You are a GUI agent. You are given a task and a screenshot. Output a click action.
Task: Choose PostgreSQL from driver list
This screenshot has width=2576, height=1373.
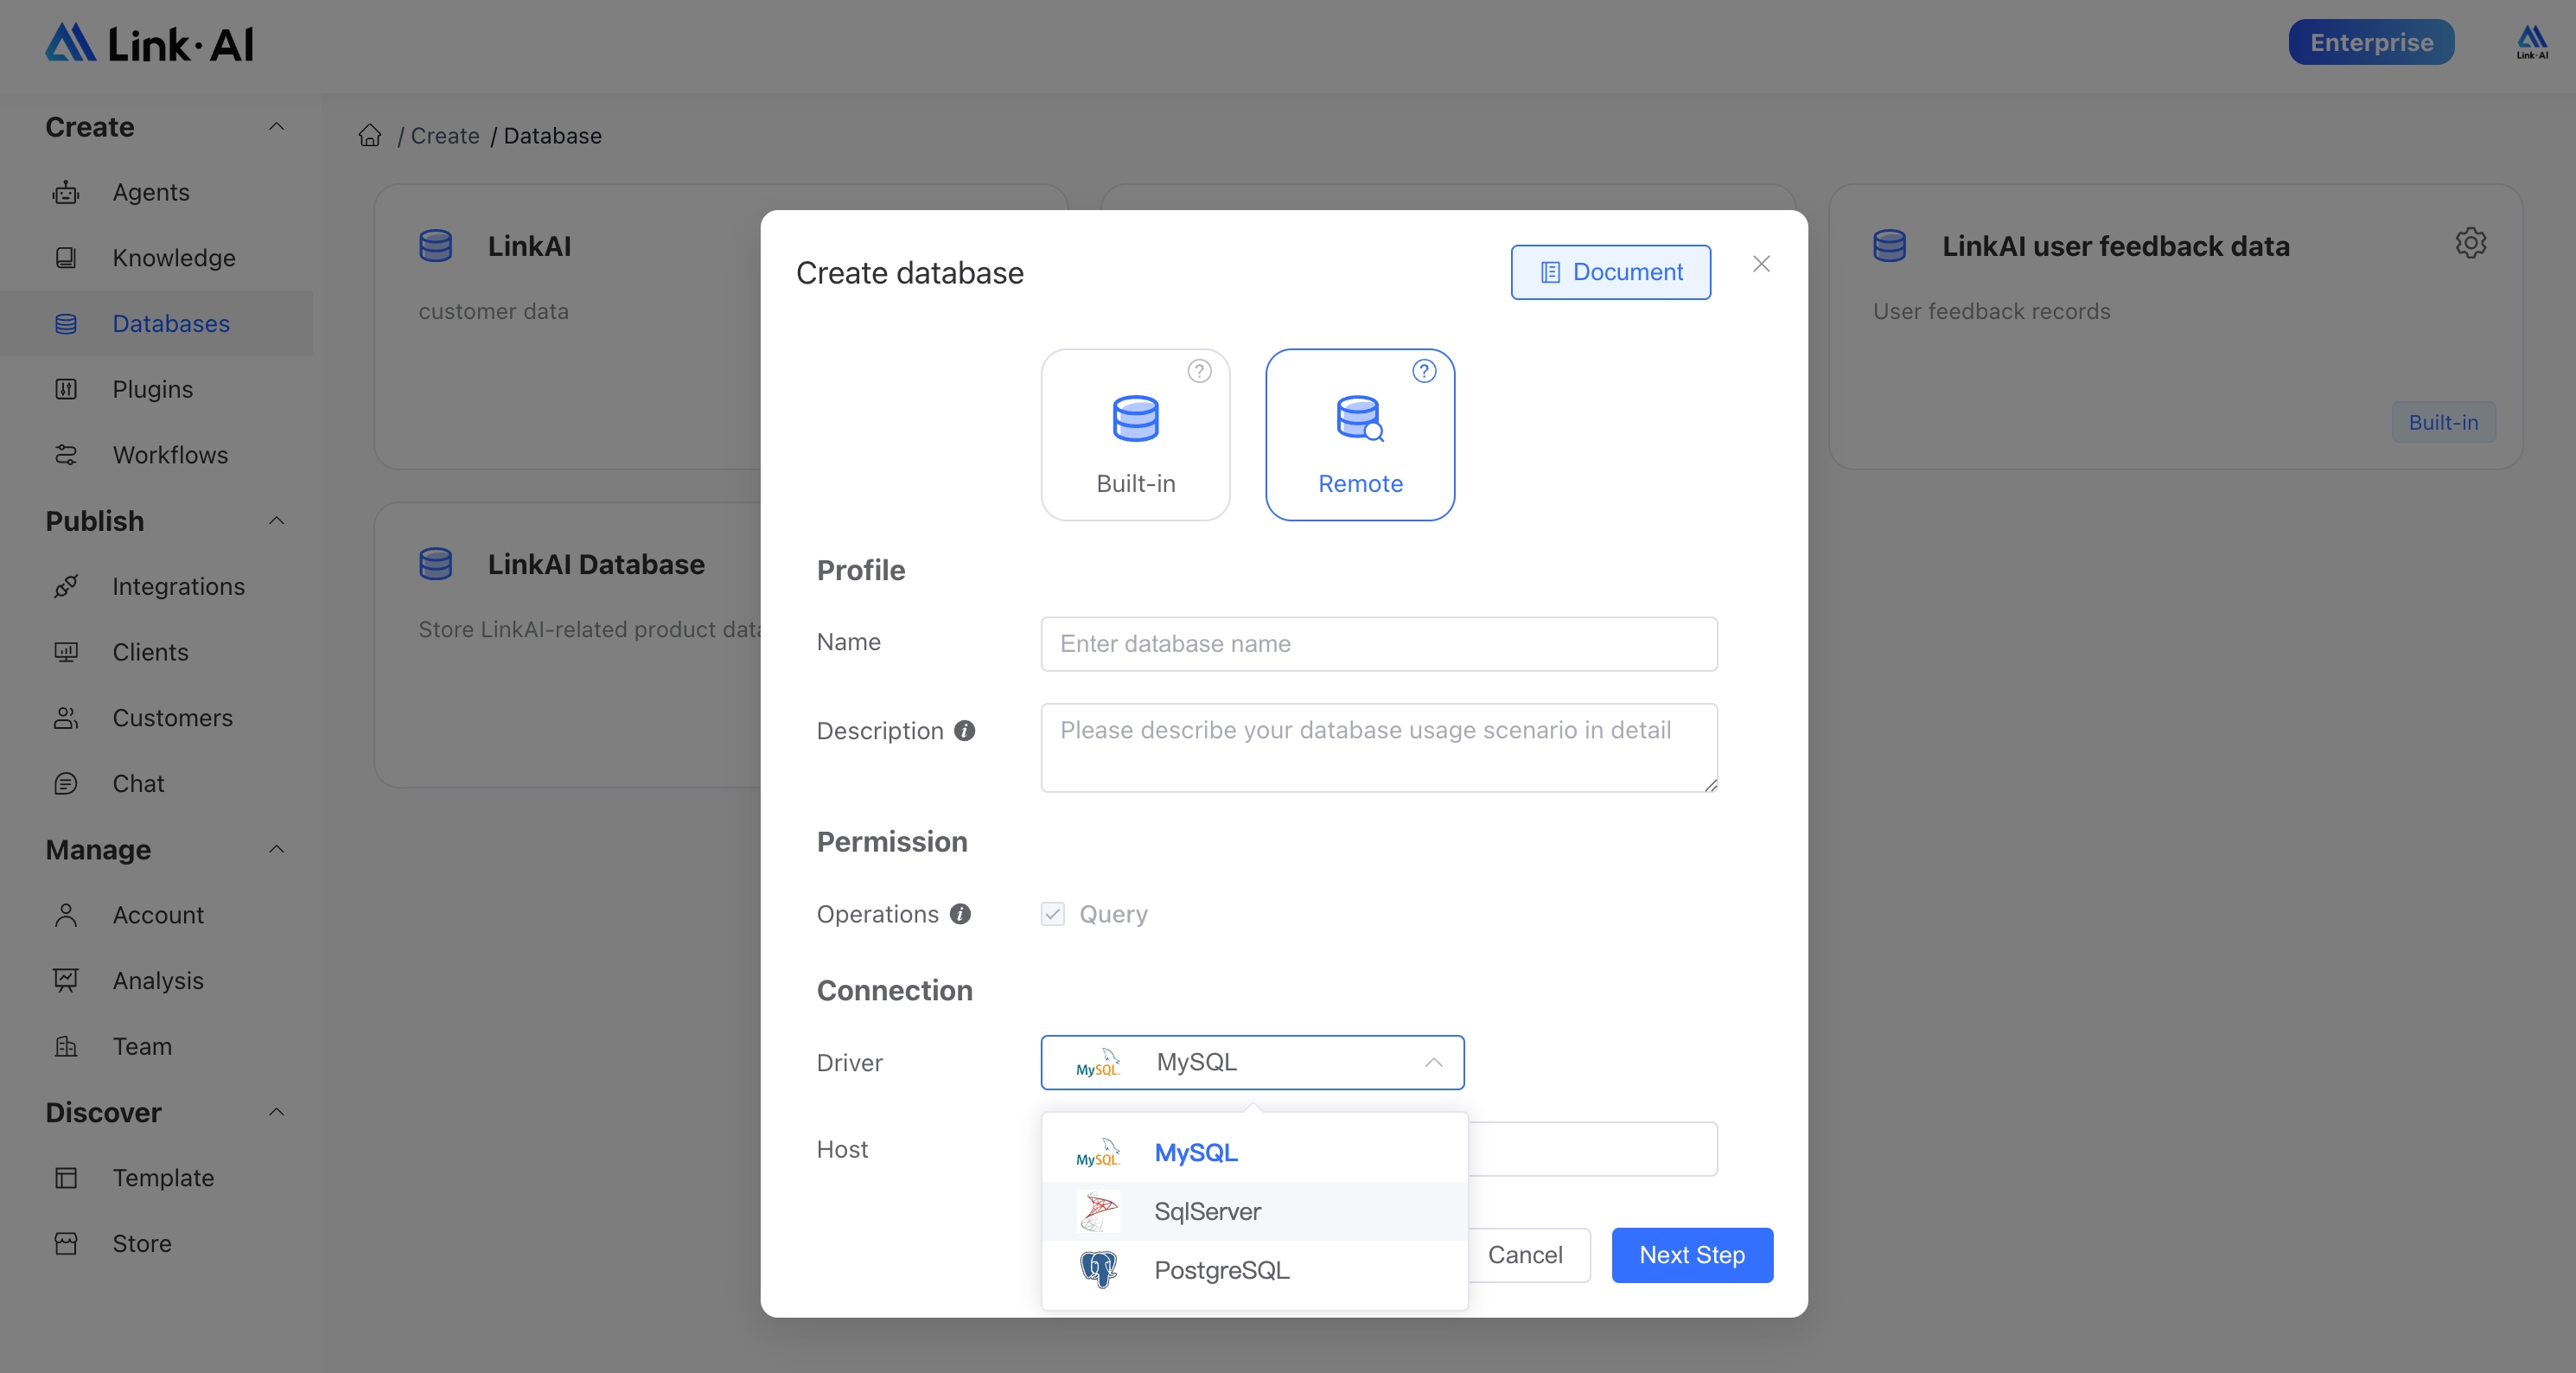(x=1254, y=1270)
